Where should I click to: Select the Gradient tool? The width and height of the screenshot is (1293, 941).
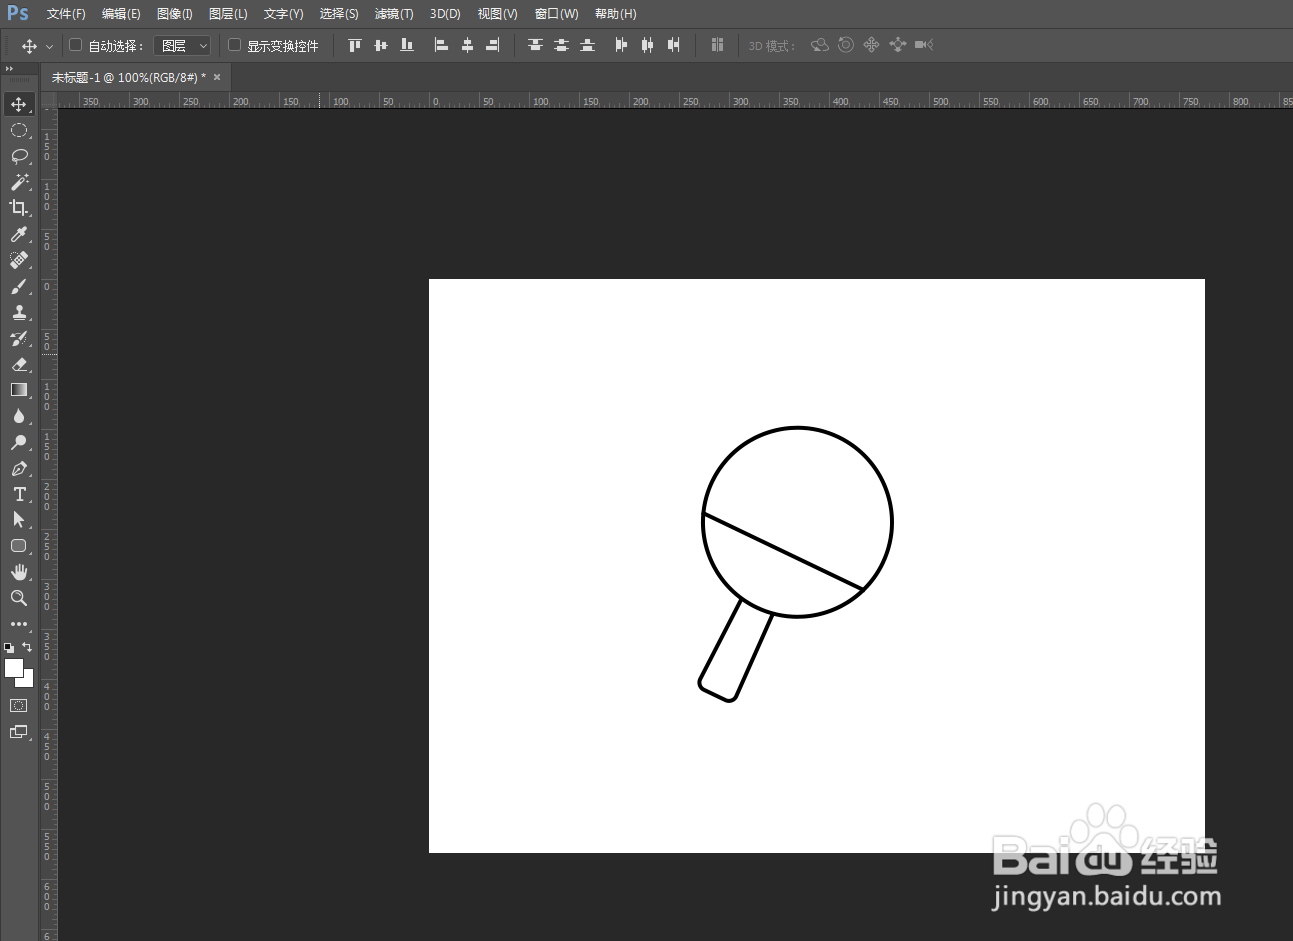coord(19,390)
